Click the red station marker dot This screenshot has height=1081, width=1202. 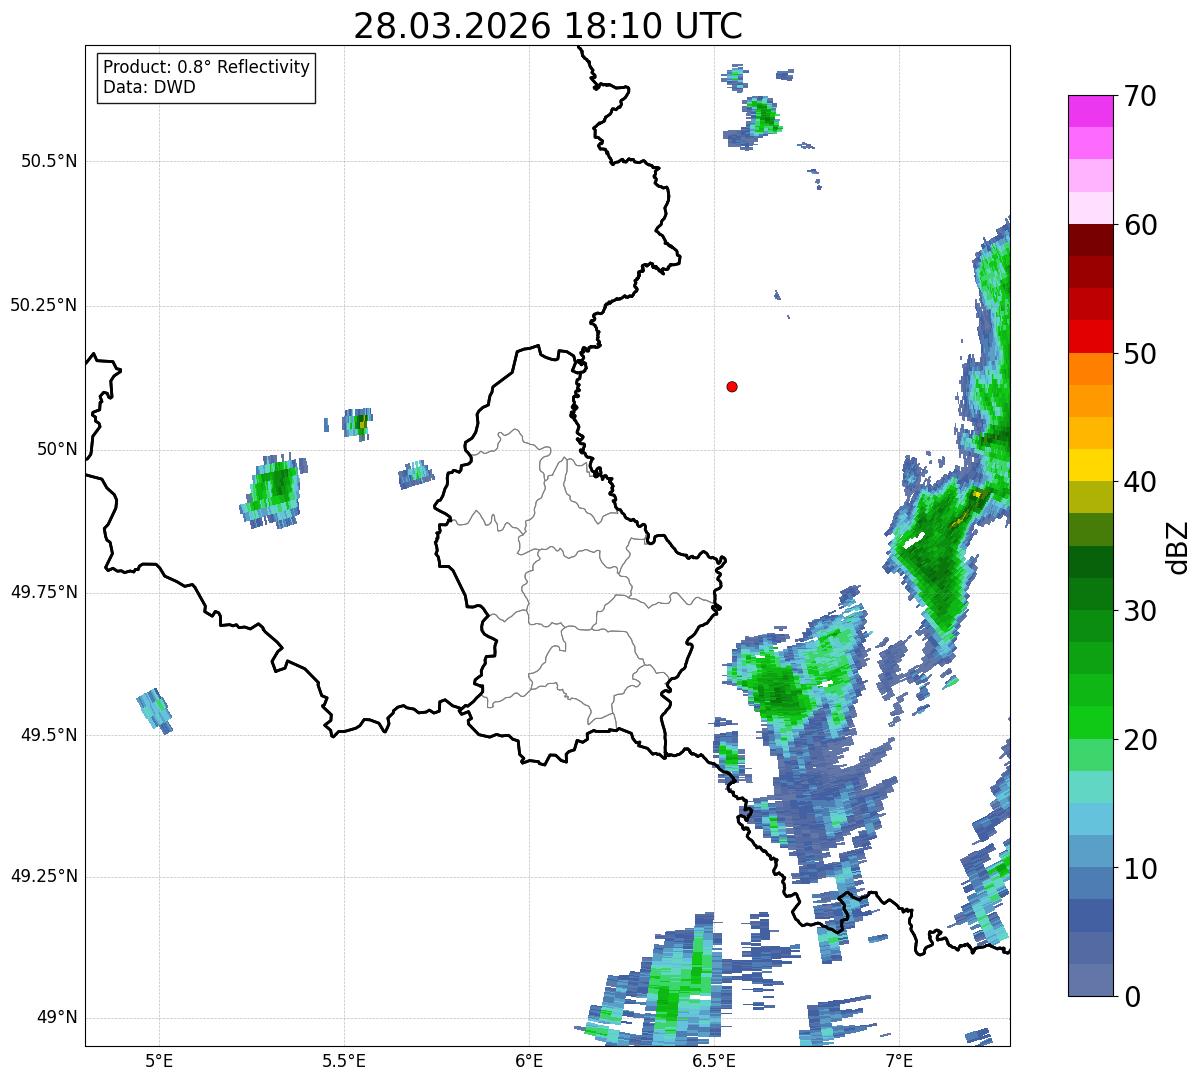tap(732, 386)
